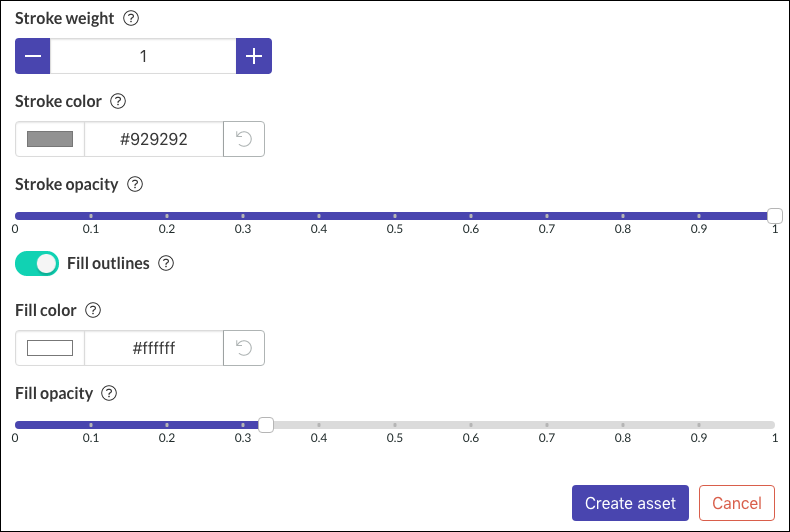Screen dimensions: 790x532
Task: Click the stroke weight value field
Action: click(x=143, y=56)
